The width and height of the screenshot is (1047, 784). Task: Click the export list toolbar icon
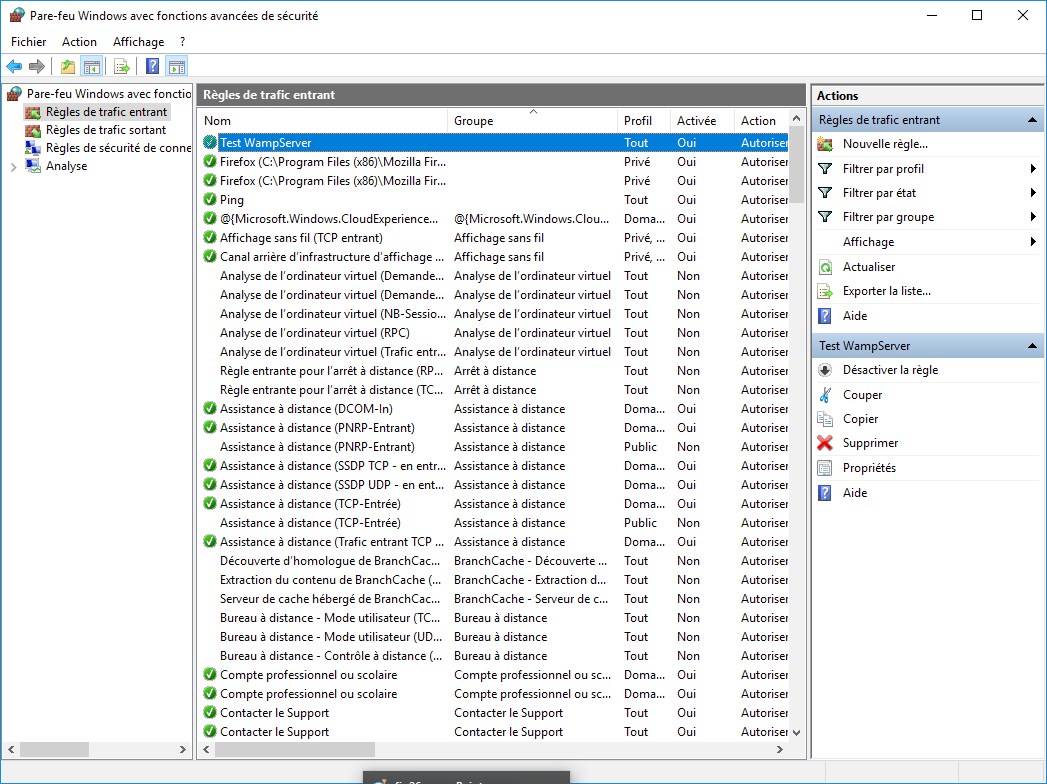click(121, 67)
